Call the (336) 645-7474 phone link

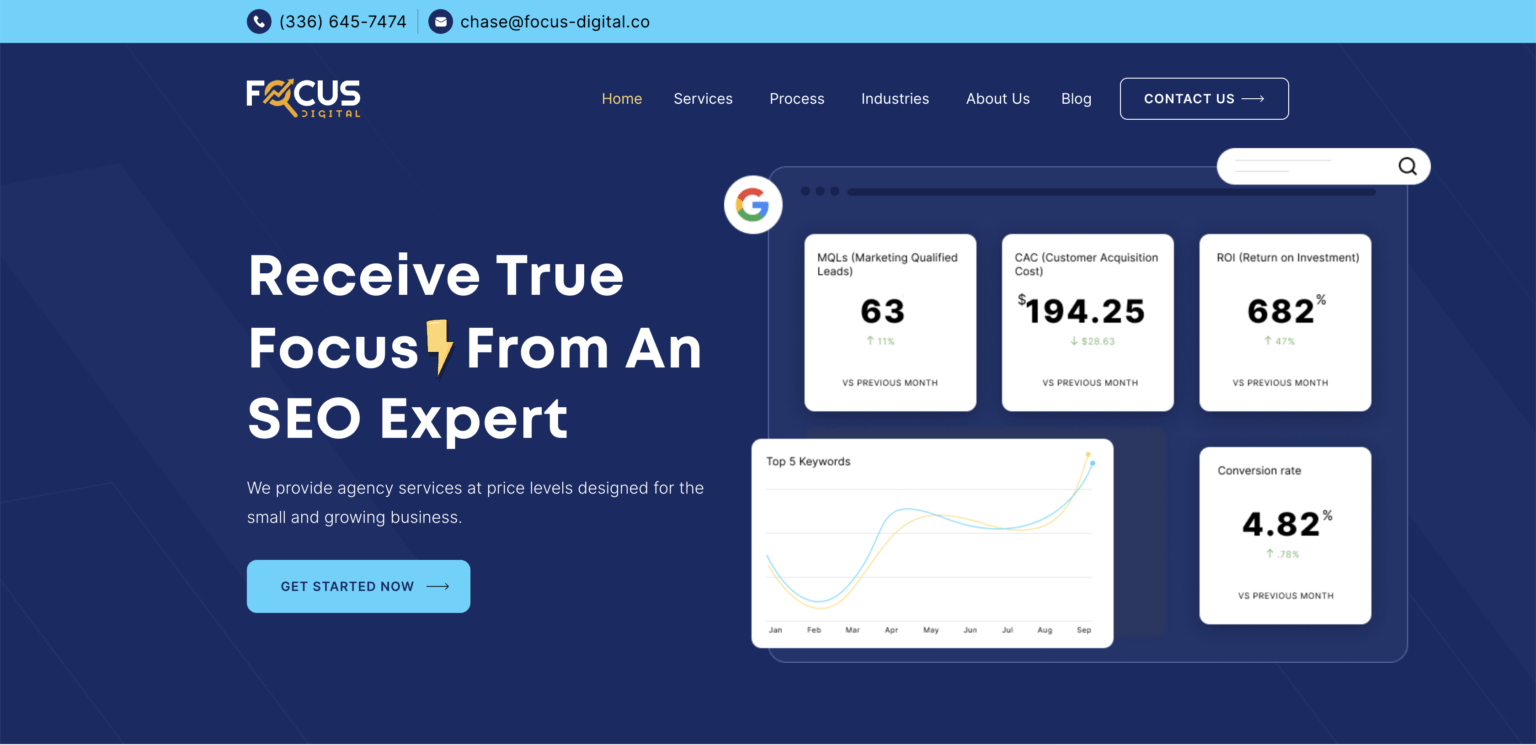click(342, 21)
